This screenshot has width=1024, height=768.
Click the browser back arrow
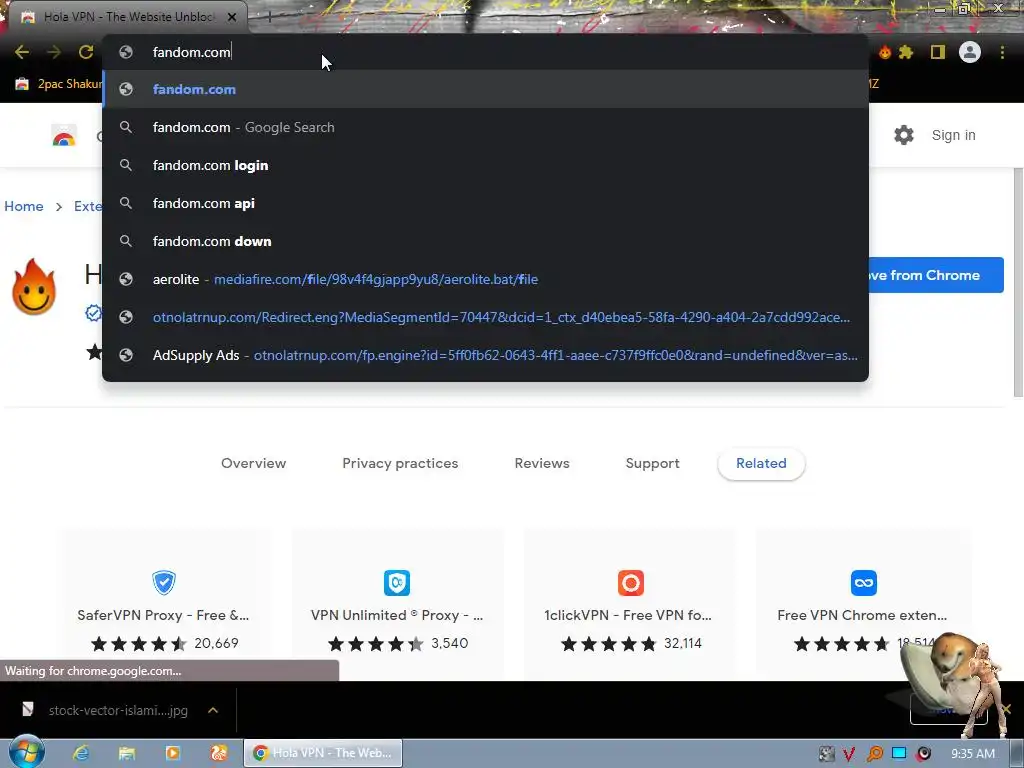(22, 52)
